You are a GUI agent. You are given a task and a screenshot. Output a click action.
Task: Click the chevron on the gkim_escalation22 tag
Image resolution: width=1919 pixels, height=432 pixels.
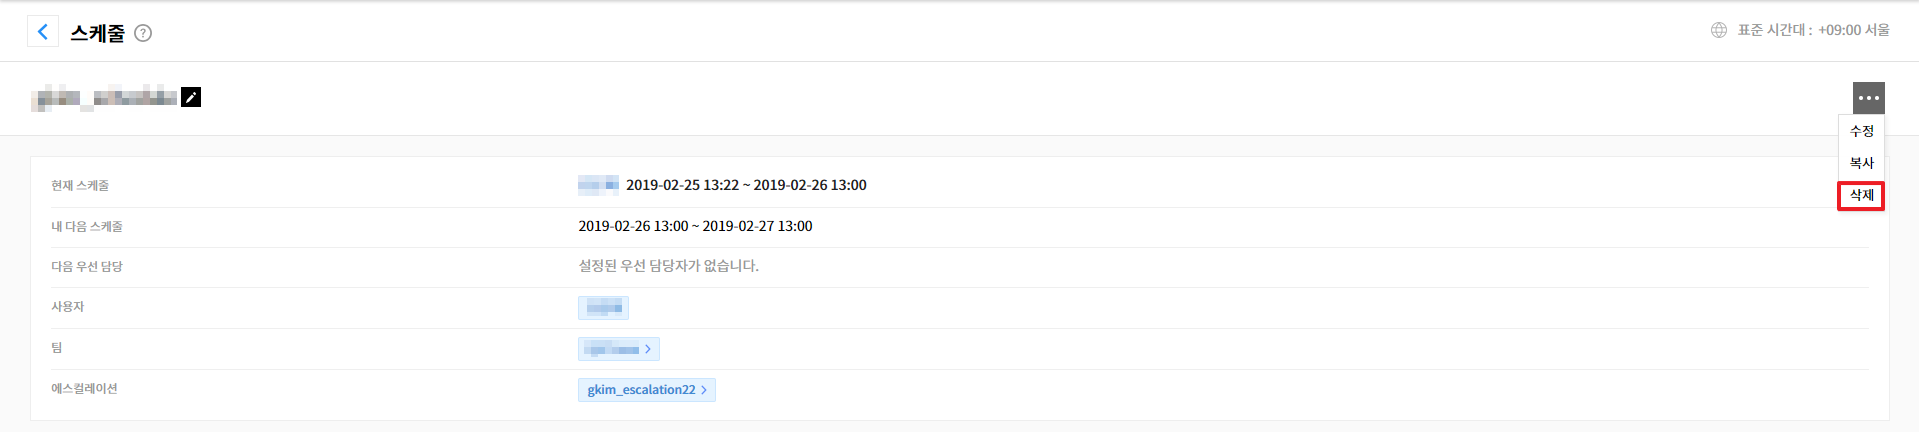point(704,390)
